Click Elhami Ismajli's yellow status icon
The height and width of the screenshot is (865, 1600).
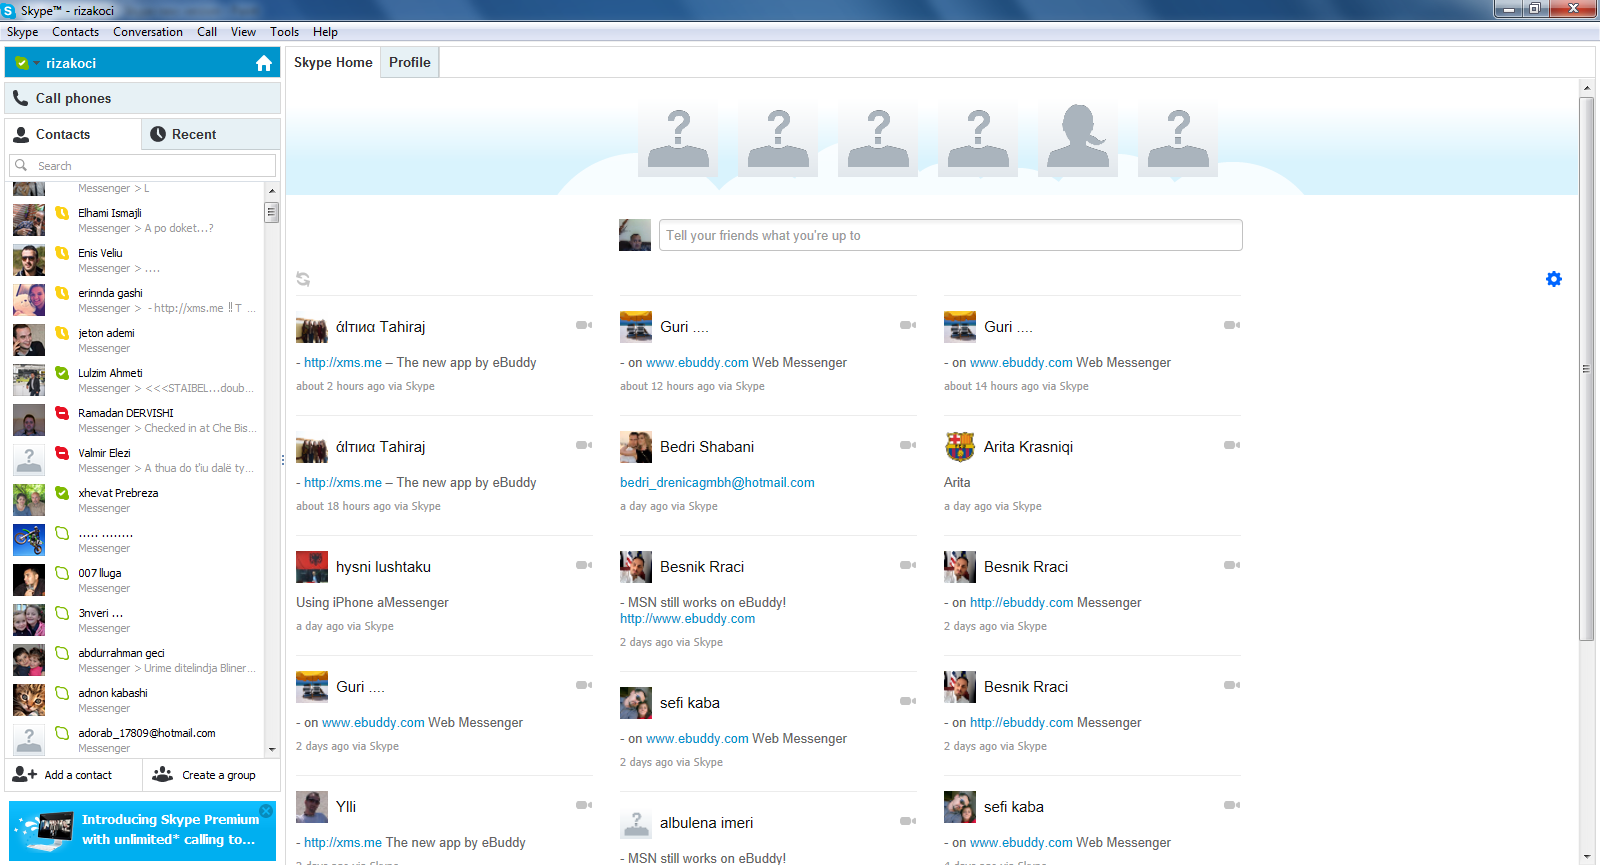pyautogui.click(x=62, y=213)
